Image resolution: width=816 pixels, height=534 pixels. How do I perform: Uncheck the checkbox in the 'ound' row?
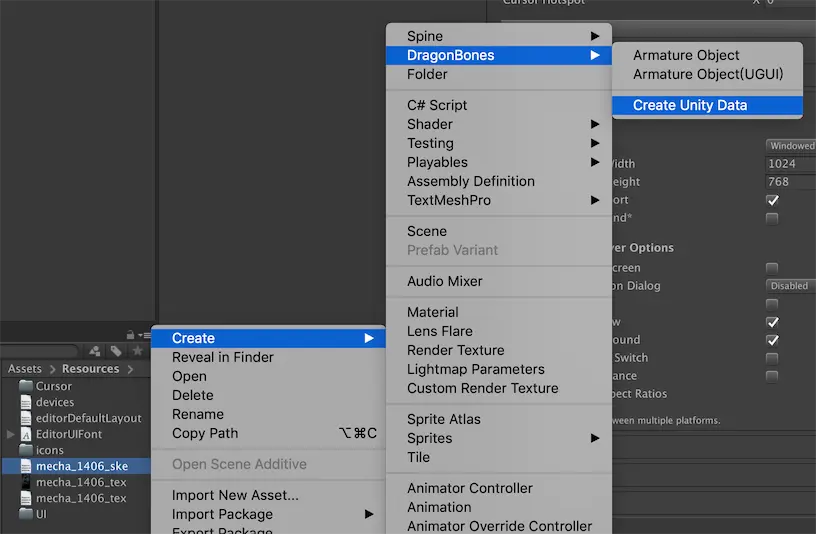772,340
